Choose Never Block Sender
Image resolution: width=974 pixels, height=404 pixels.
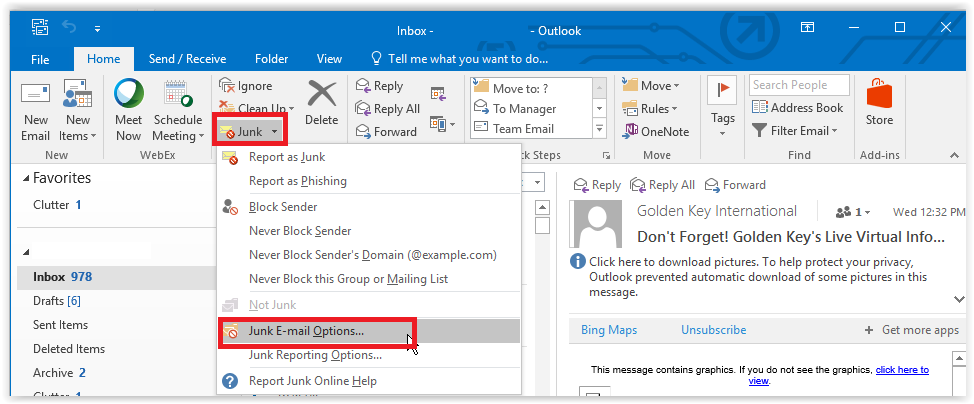[368, 231]
